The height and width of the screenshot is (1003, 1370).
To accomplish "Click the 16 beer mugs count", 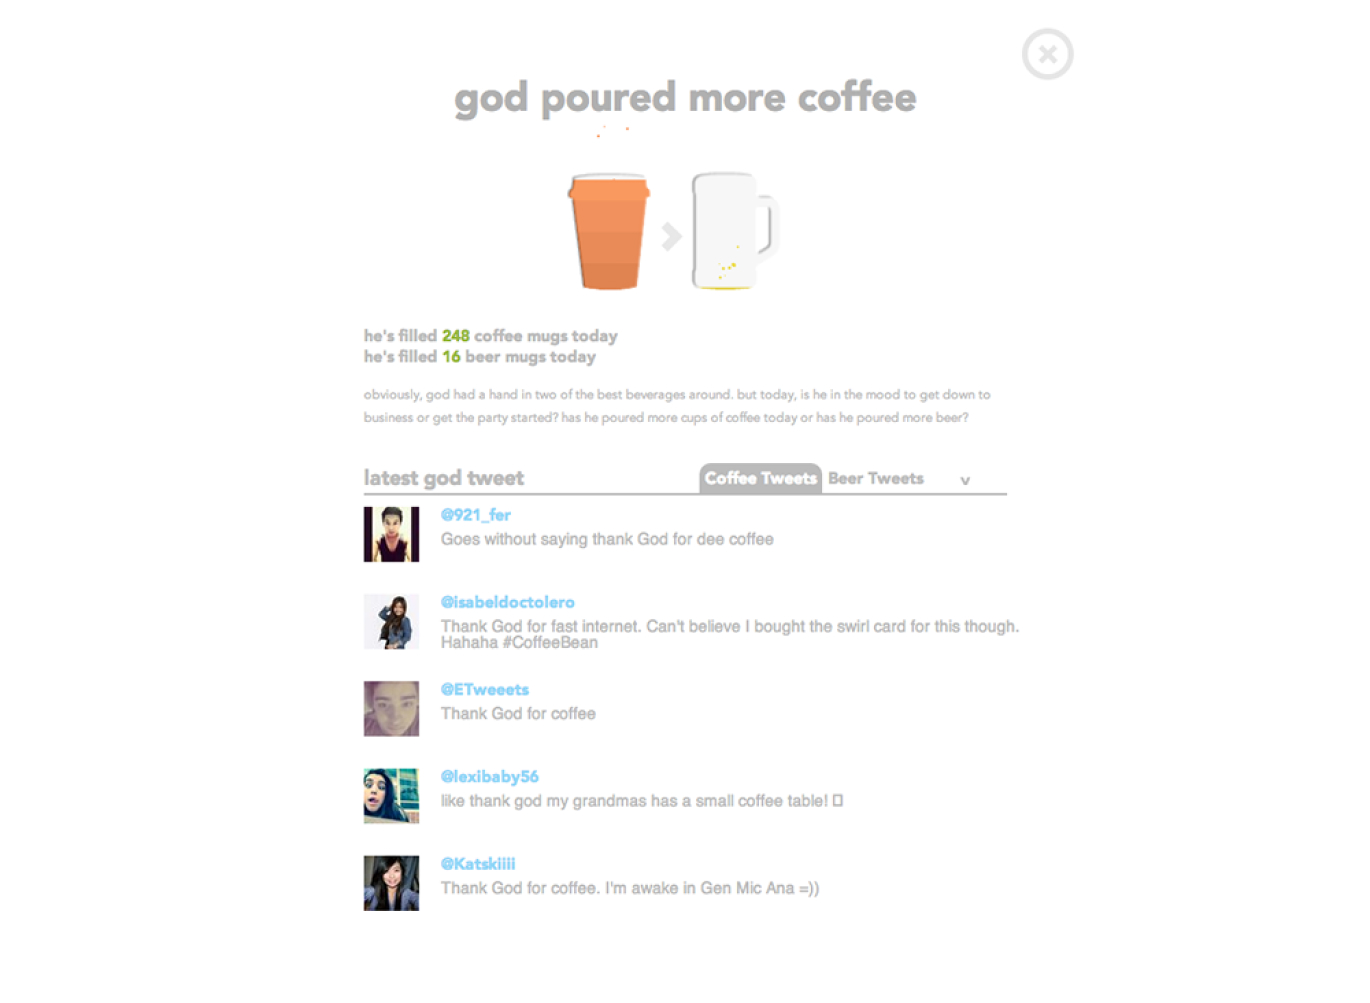I will click(x=452, y=357).
